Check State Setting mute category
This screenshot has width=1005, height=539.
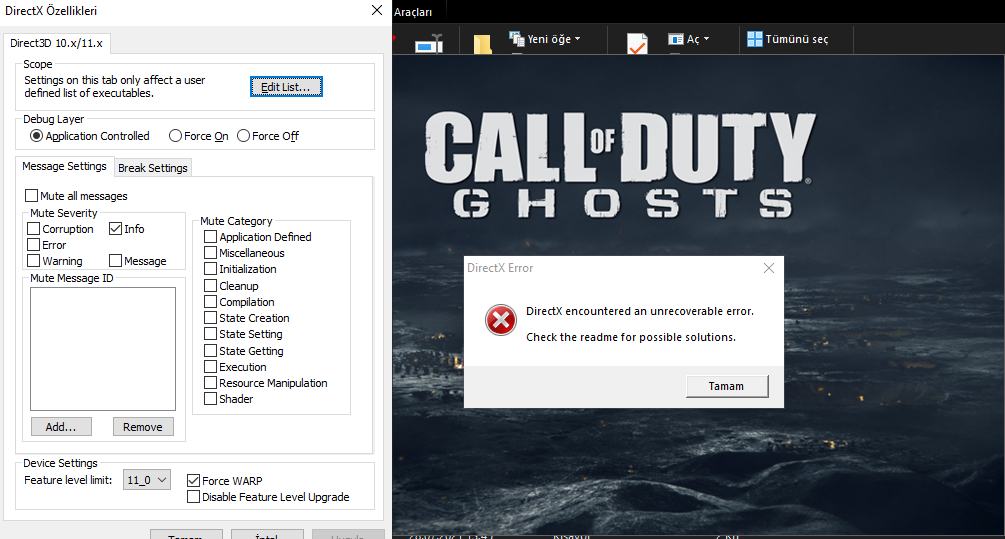coord(210,333)
